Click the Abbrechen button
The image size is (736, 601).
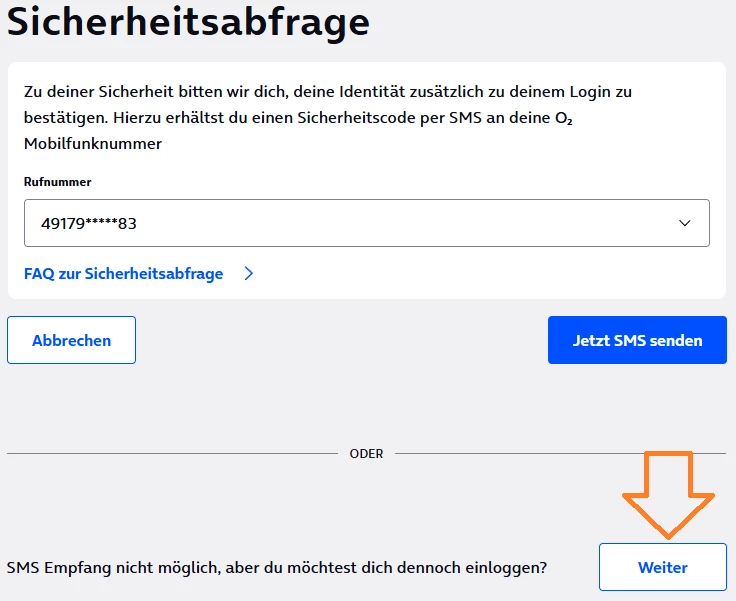click(71, 340)
